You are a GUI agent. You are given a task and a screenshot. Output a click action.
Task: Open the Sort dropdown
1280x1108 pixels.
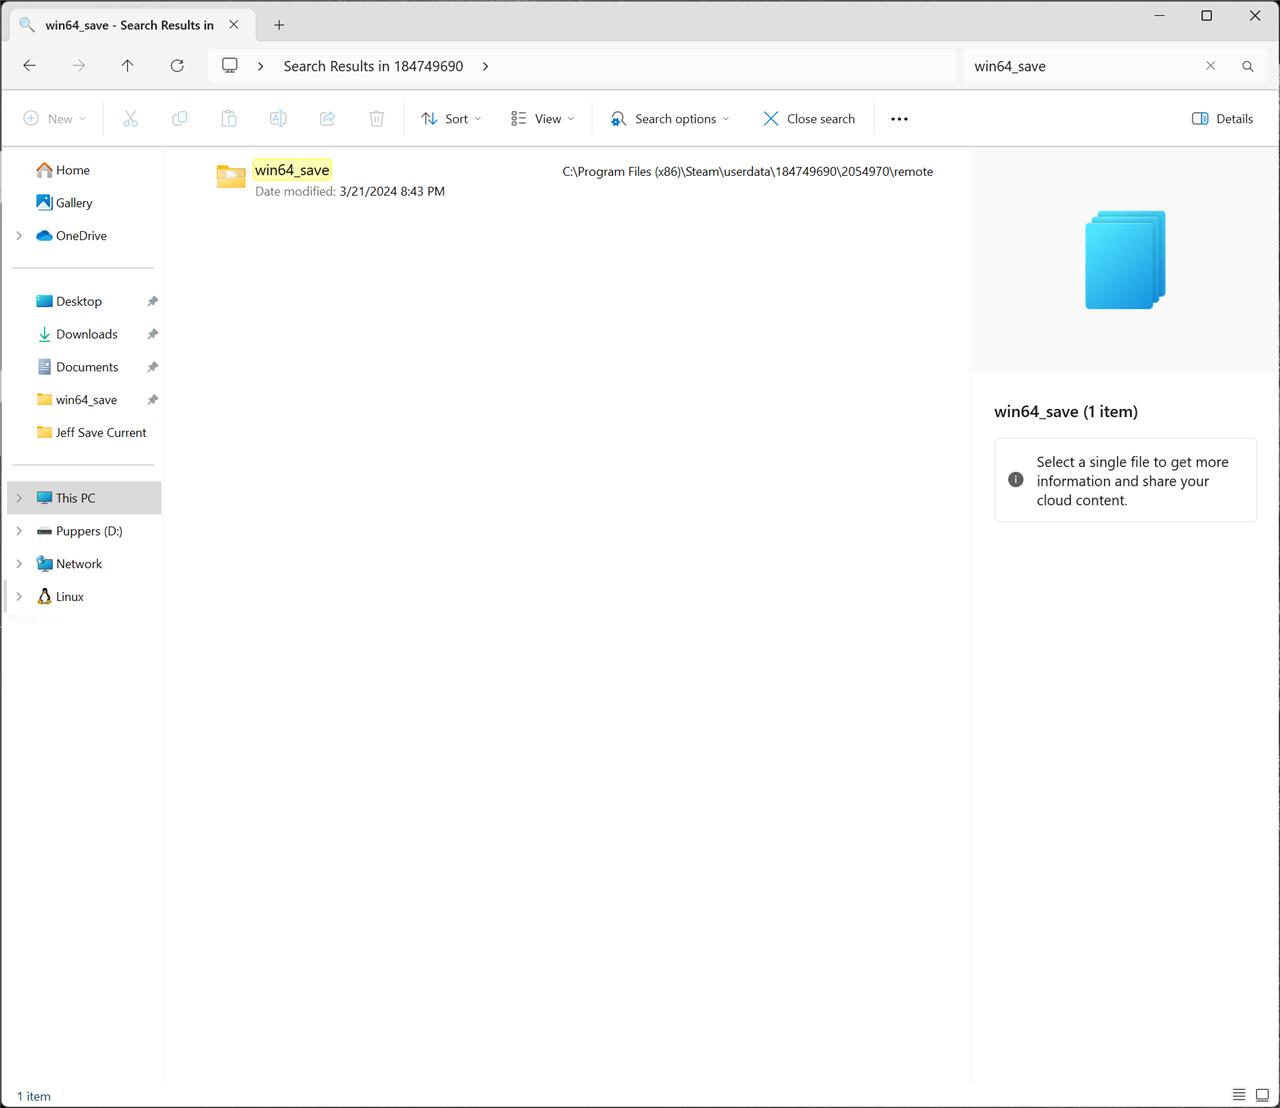(451, 119)
